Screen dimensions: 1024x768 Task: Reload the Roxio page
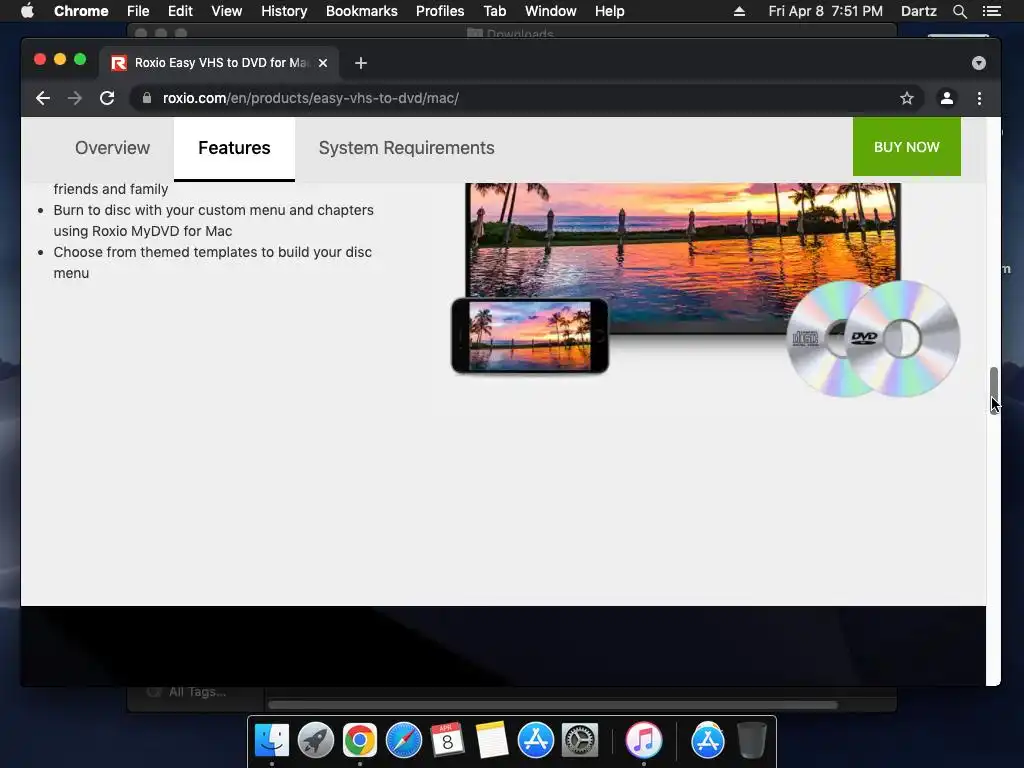(x=107, y=98)
